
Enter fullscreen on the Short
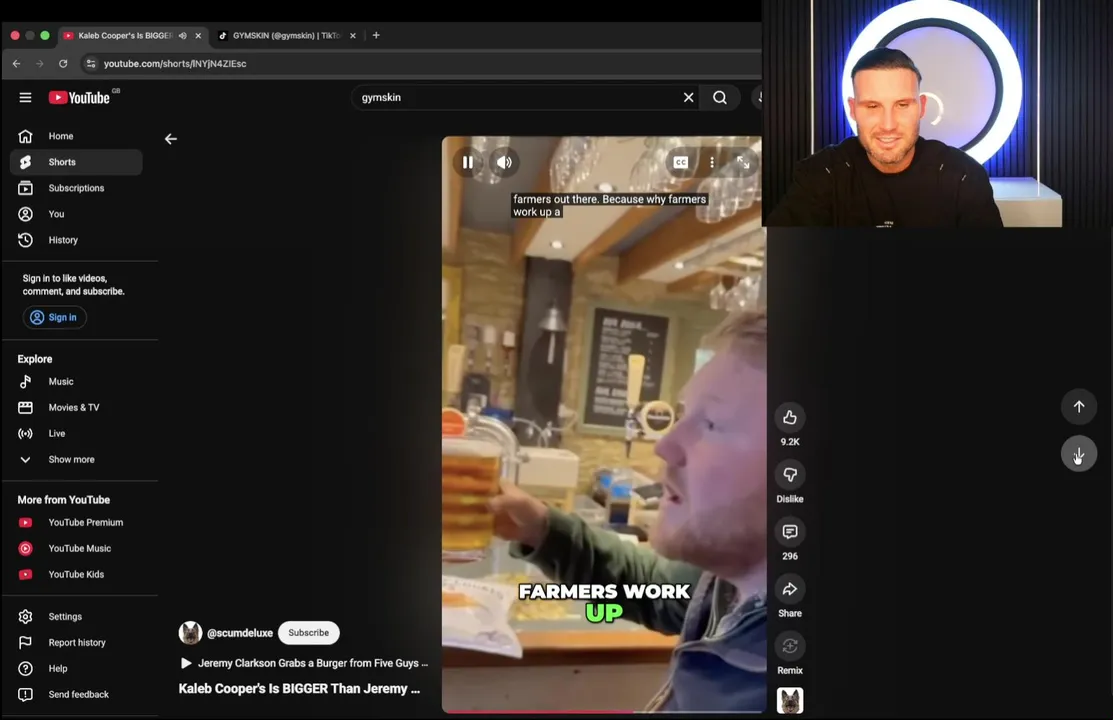(x=743, y=162)
